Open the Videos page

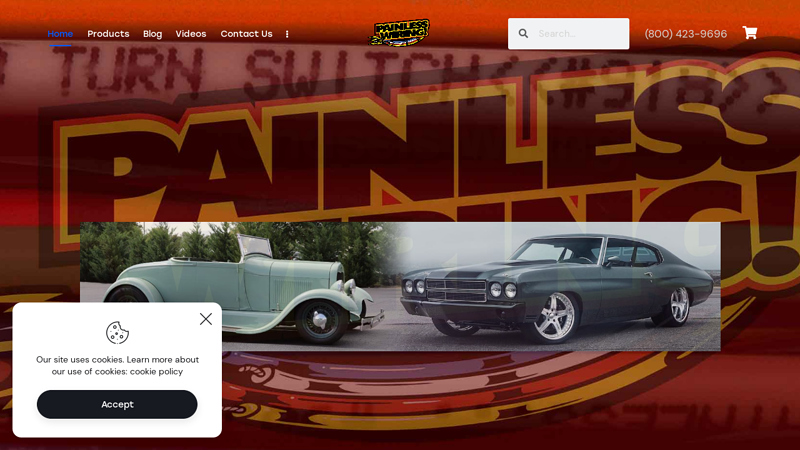pyautogui.click(x=191, y=34)
